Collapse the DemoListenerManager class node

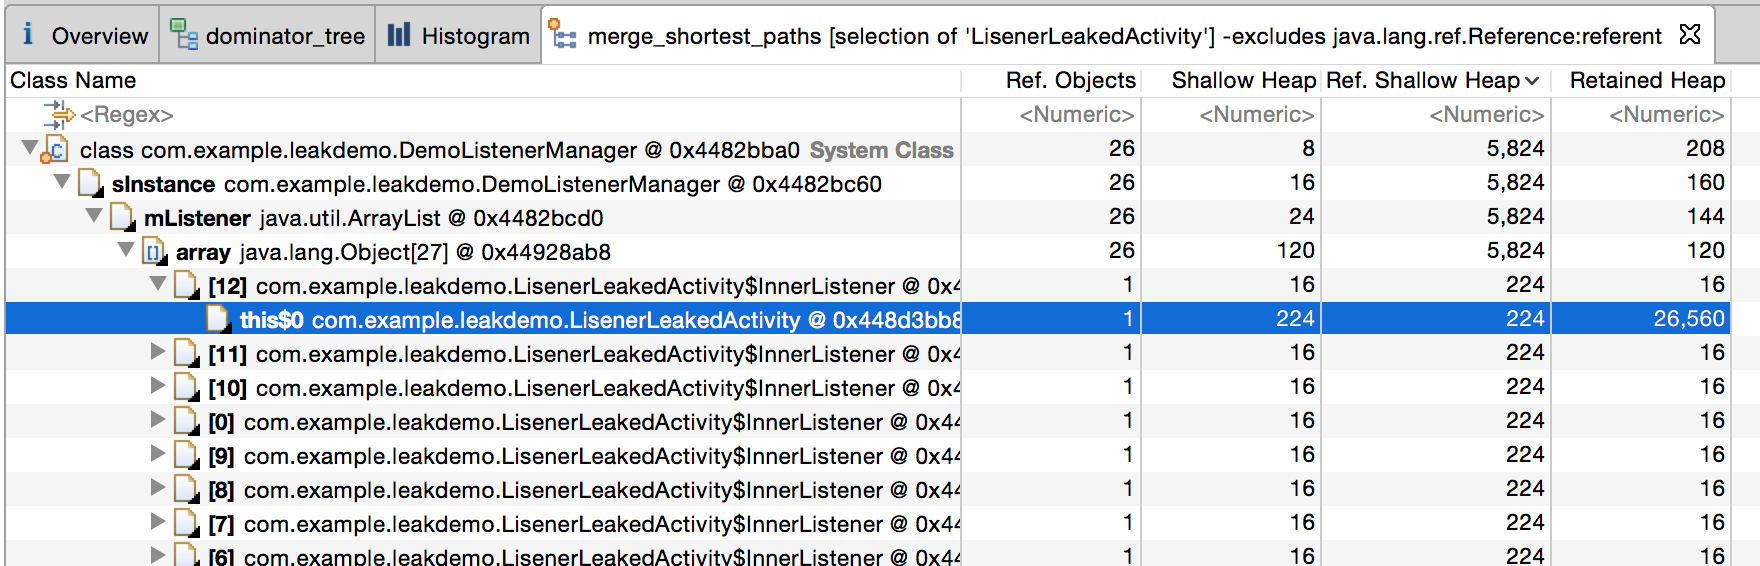[x=30, y=149]
